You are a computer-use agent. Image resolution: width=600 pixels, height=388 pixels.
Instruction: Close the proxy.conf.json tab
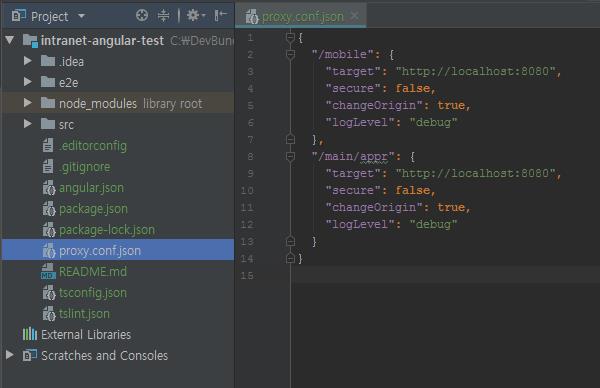click(x=355, y=16)
